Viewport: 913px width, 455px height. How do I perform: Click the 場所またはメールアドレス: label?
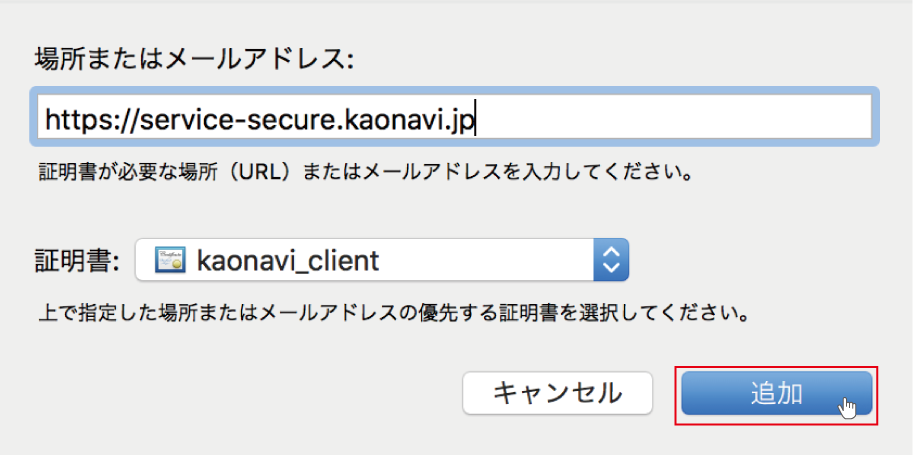point(194,59)
